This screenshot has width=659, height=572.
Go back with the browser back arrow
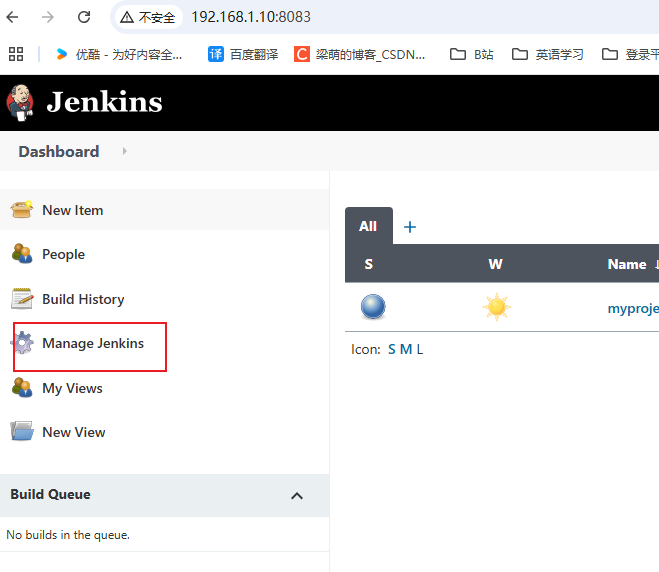13,17
